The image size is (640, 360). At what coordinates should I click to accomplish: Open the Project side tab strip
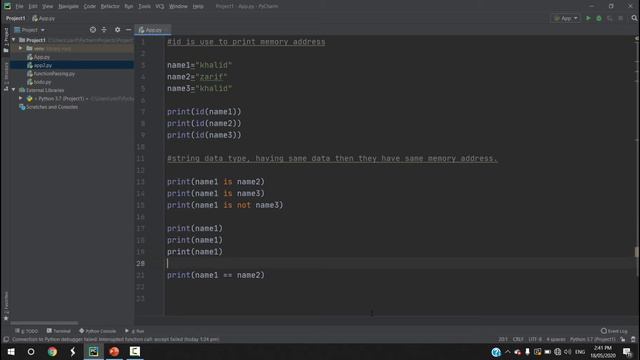pyautogui.click(x=6, y=40)
